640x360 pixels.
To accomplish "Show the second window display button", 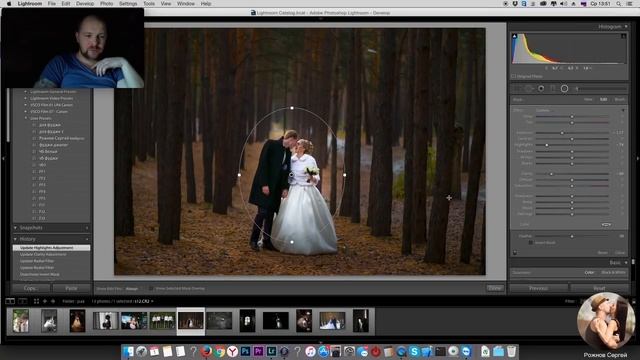I will point(23,301).
